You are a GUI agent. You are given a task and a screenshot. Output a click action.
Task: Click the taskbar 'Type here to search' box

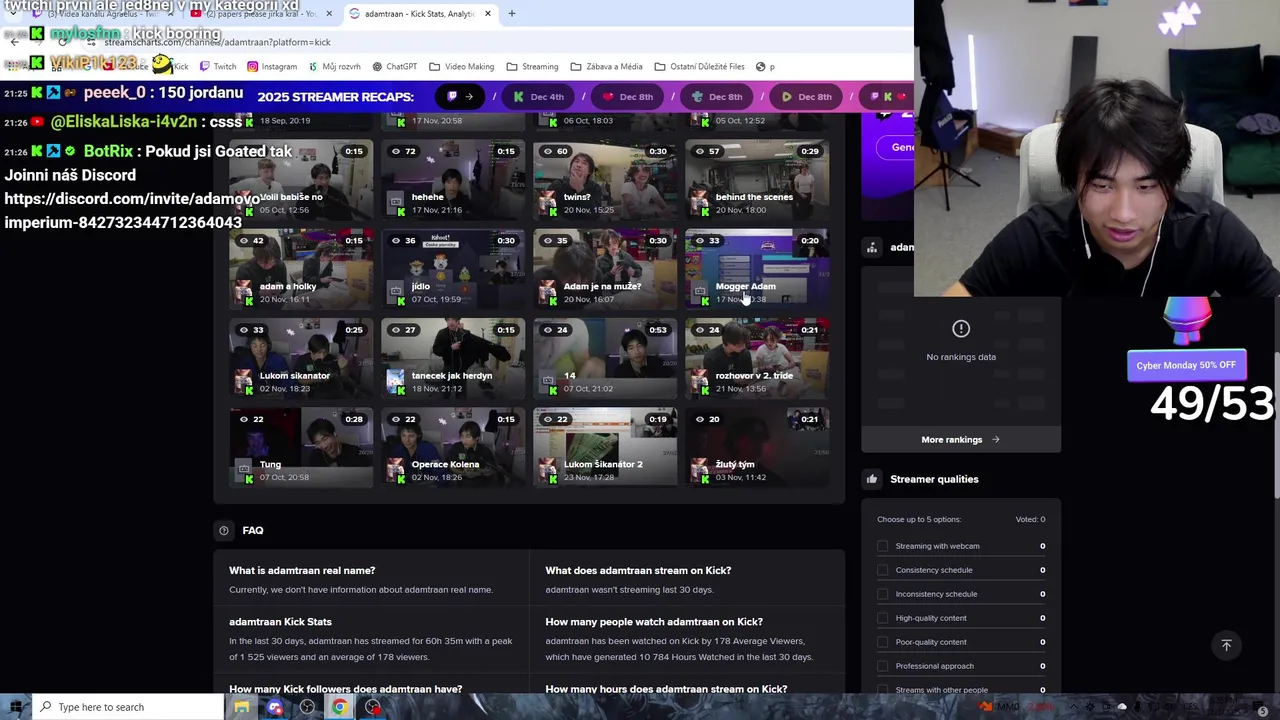tap(130, 707)
